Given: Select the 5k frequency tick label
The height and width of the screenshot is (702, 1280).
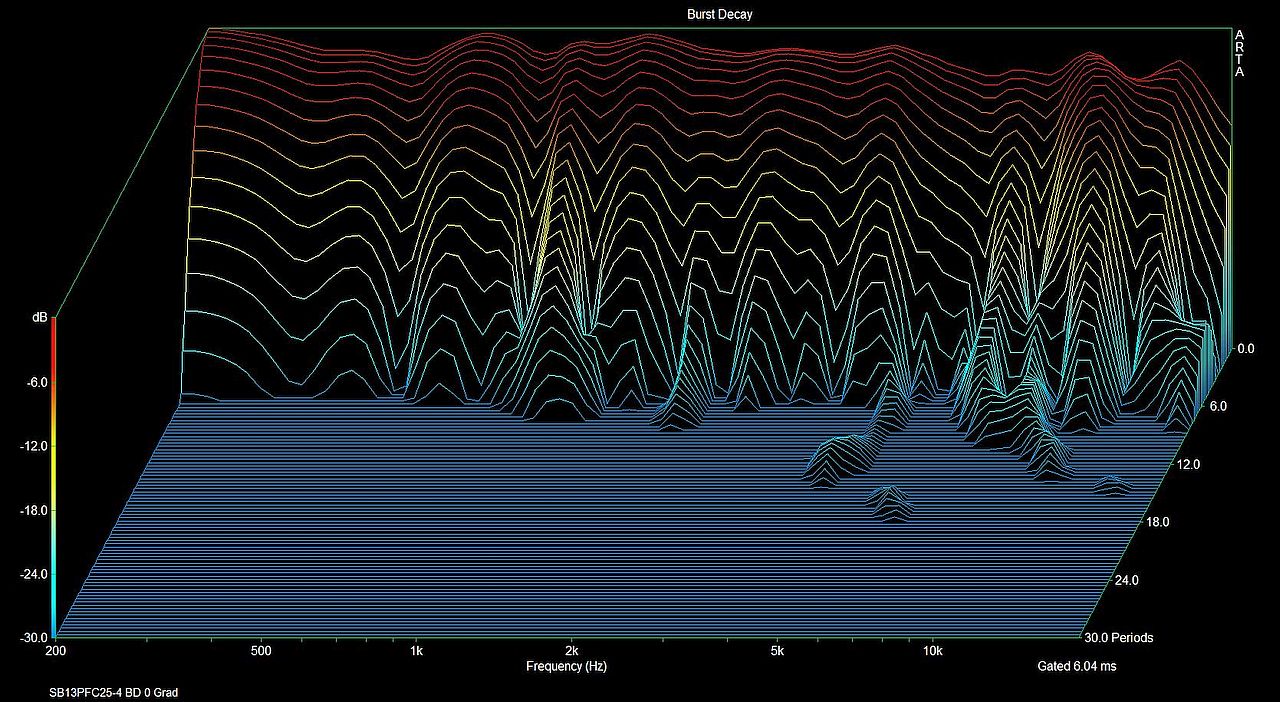Looking at the screenshot, I should click(777, 650).
